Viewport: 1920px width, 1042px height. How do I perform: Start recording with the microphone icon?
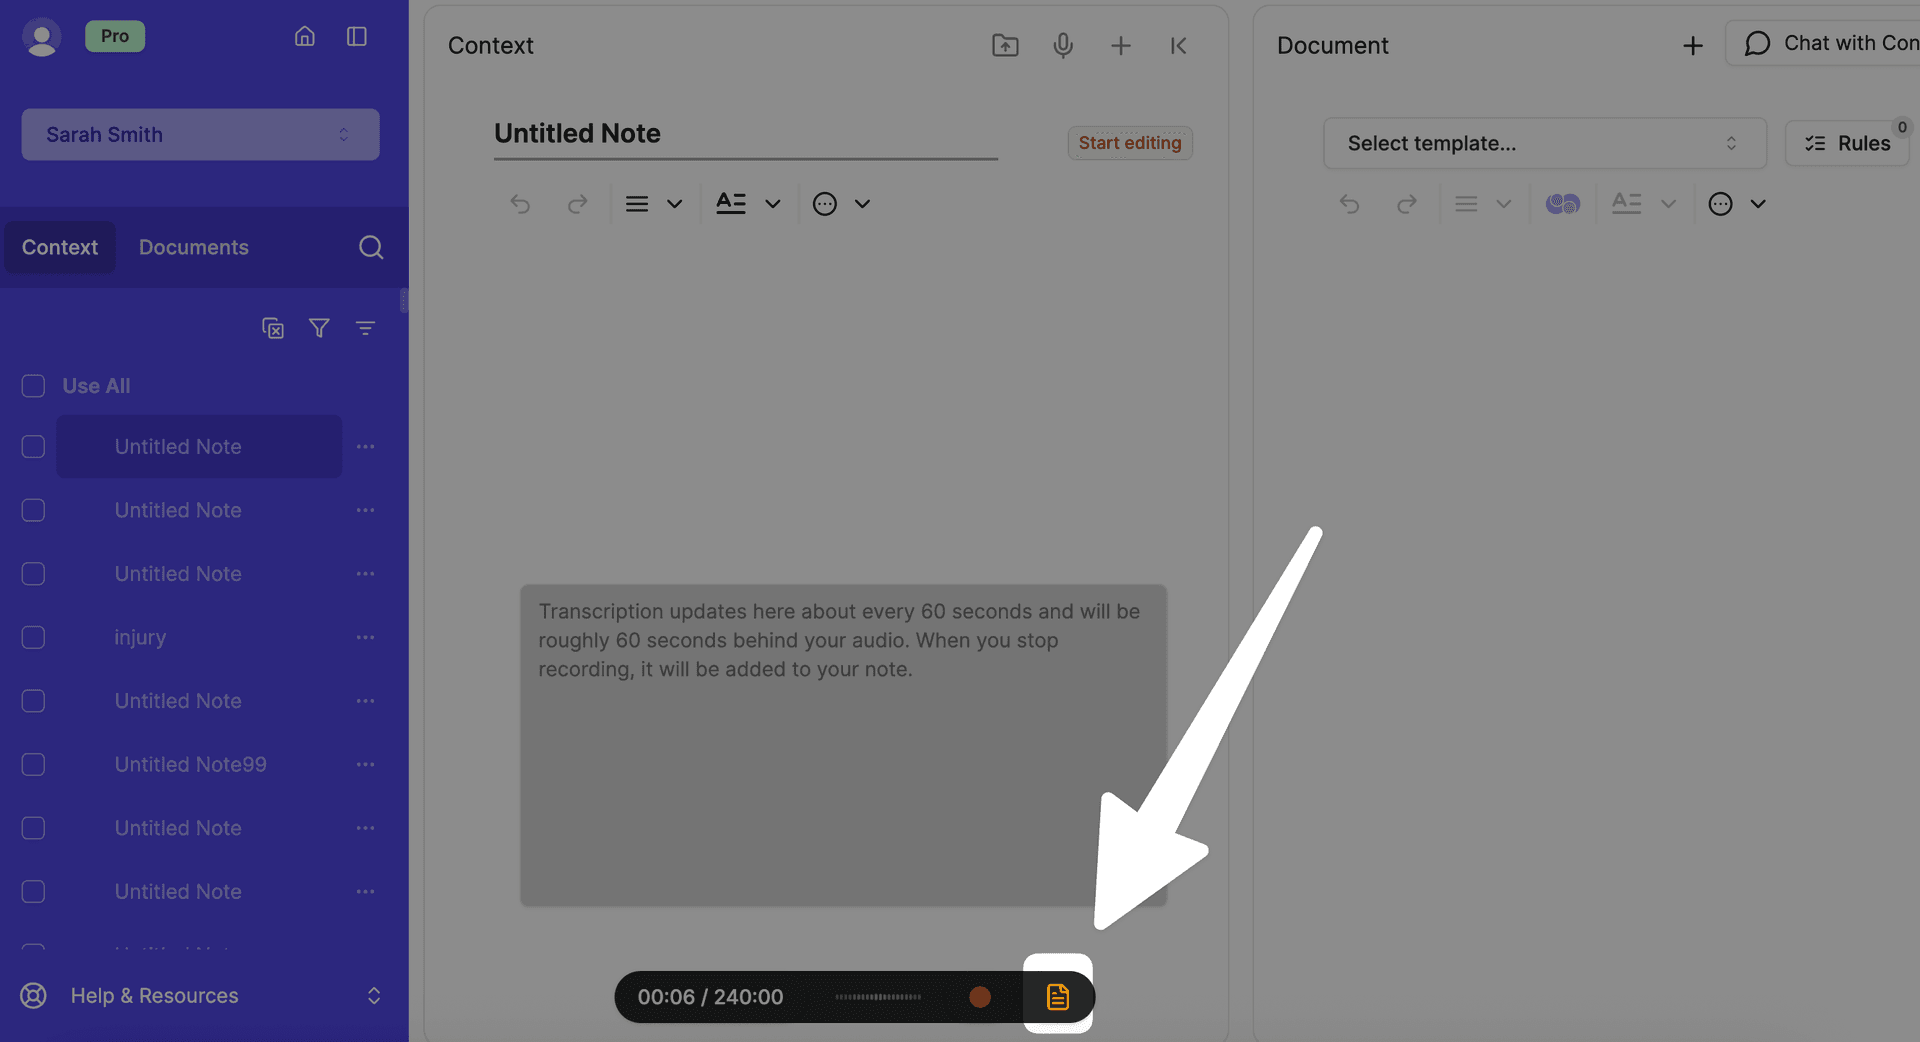coord(1063,45)
